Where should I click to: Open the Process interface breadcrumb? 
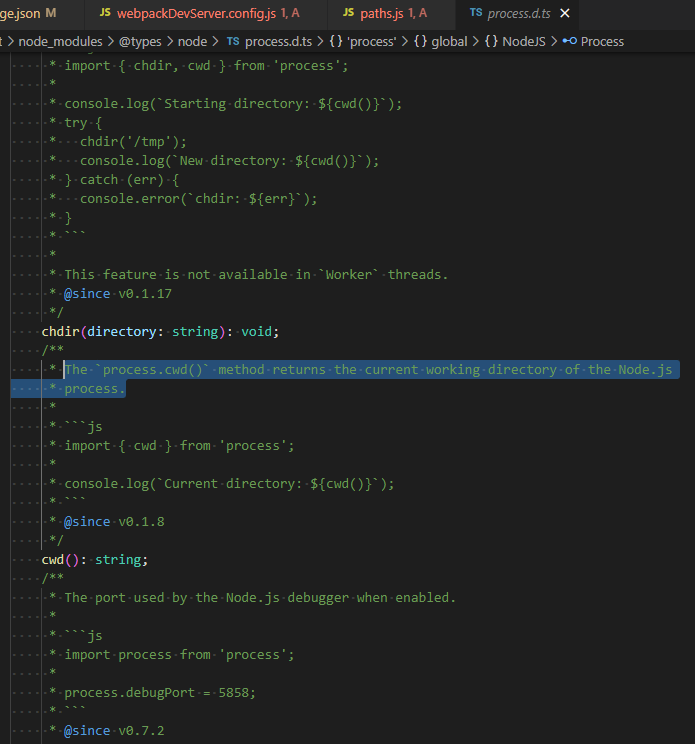click(602, 42)
